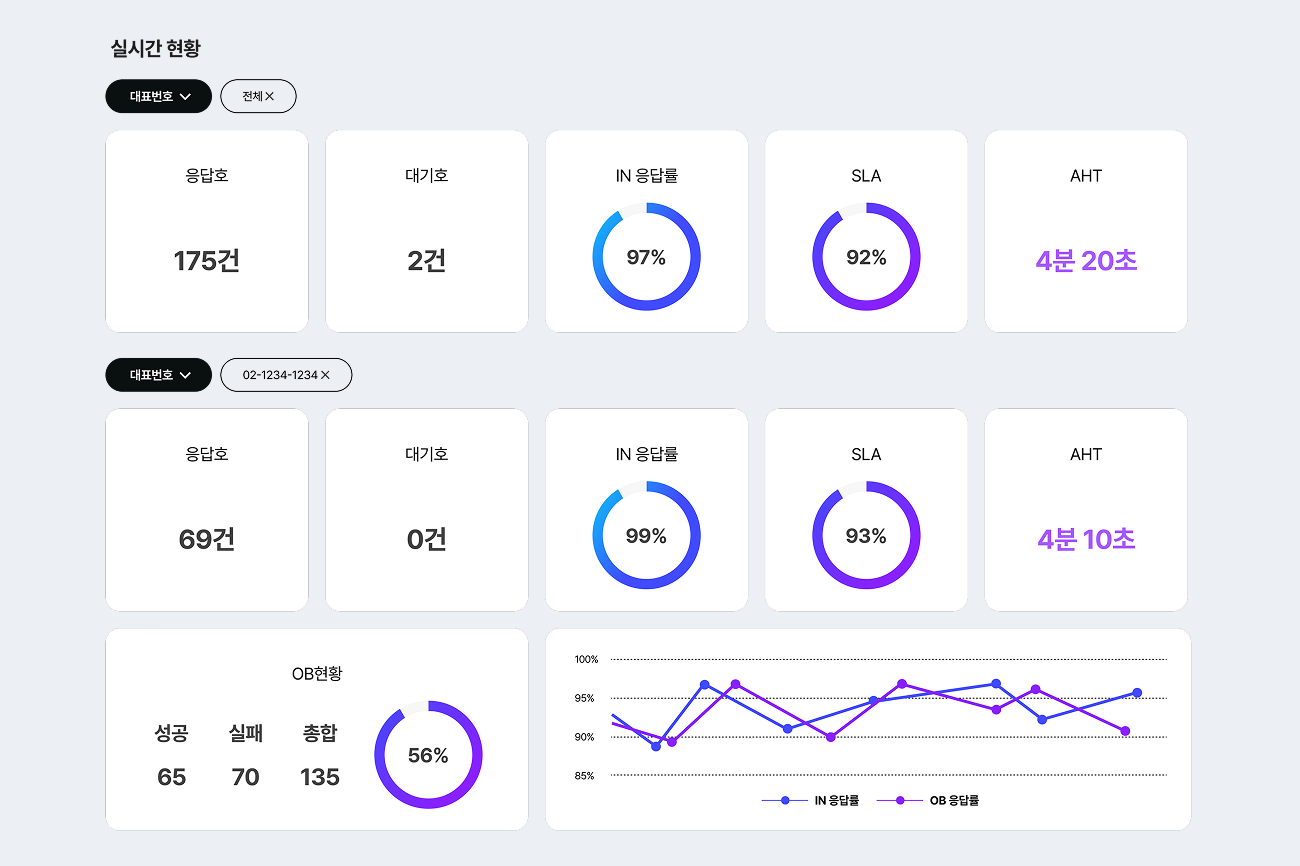
Task: Click the 99% IN 응답률 donut gauge
Action: click(646, 536)
